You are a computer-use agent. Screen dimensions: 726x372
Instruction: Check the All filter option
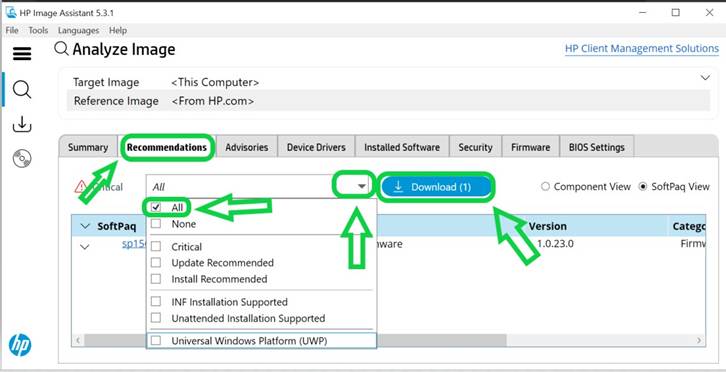pos(156,207)
